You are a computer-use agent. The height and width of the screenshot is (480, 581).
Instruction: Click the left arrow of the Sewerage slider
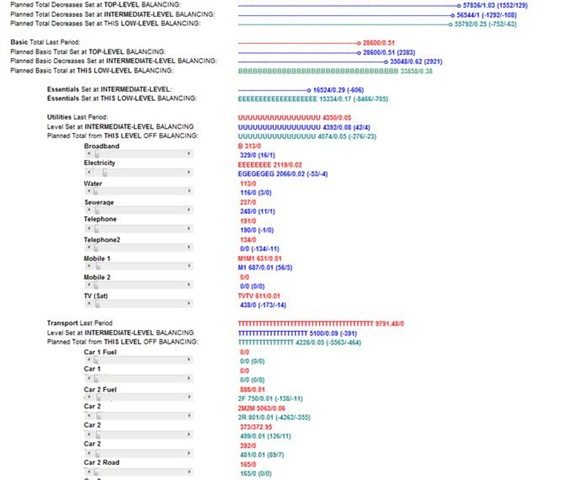point(89,210)
